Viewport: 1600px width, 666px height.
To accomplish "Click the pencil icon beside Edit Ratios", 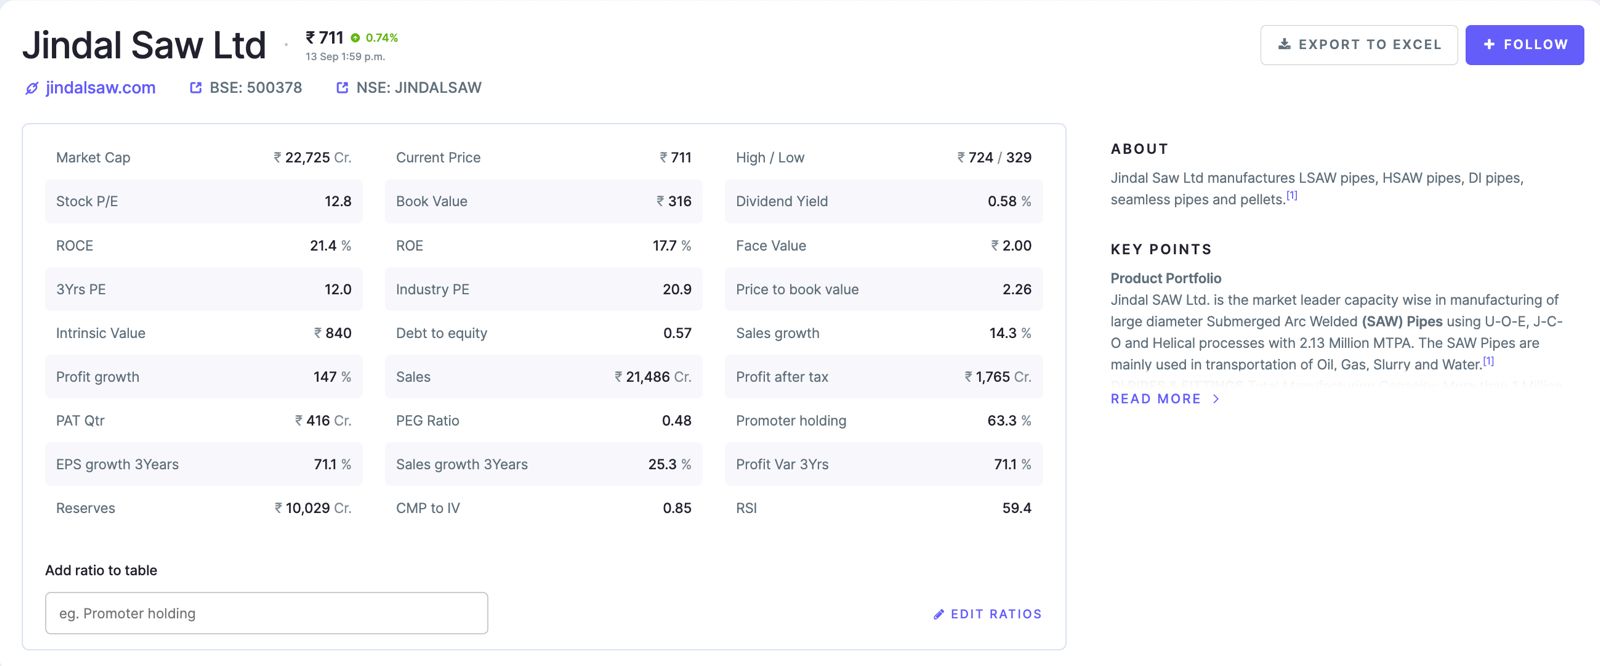I will (939, 614).
